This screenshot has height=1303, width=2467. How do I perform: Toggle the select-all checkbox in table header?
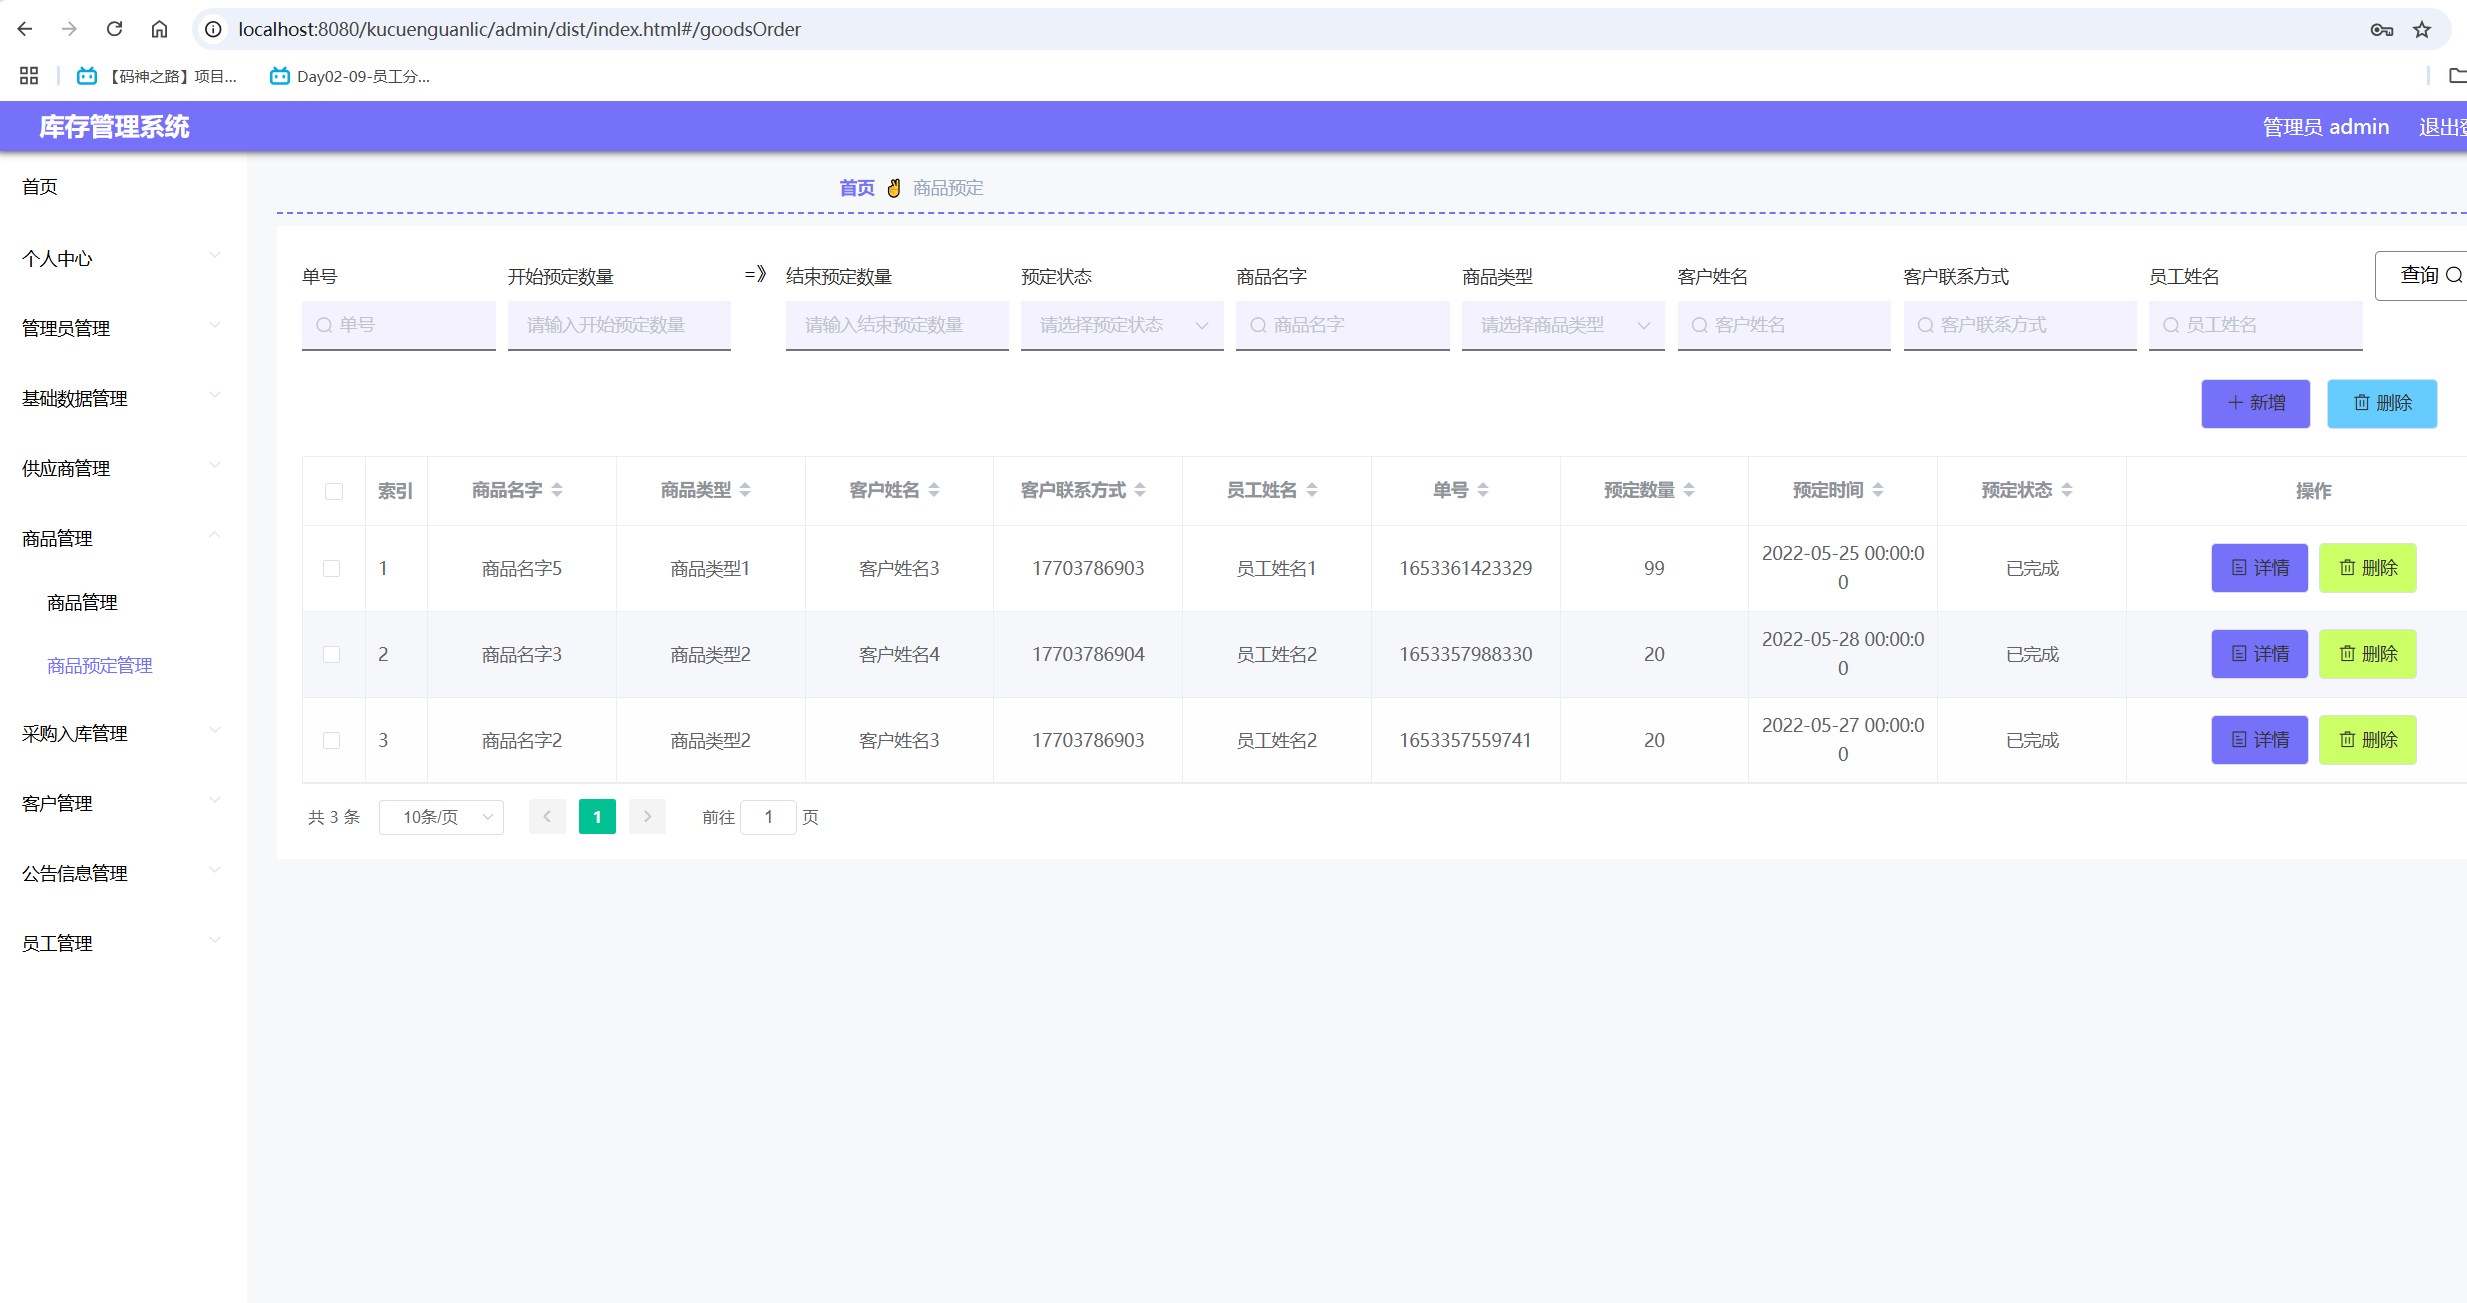coord(334,491)
